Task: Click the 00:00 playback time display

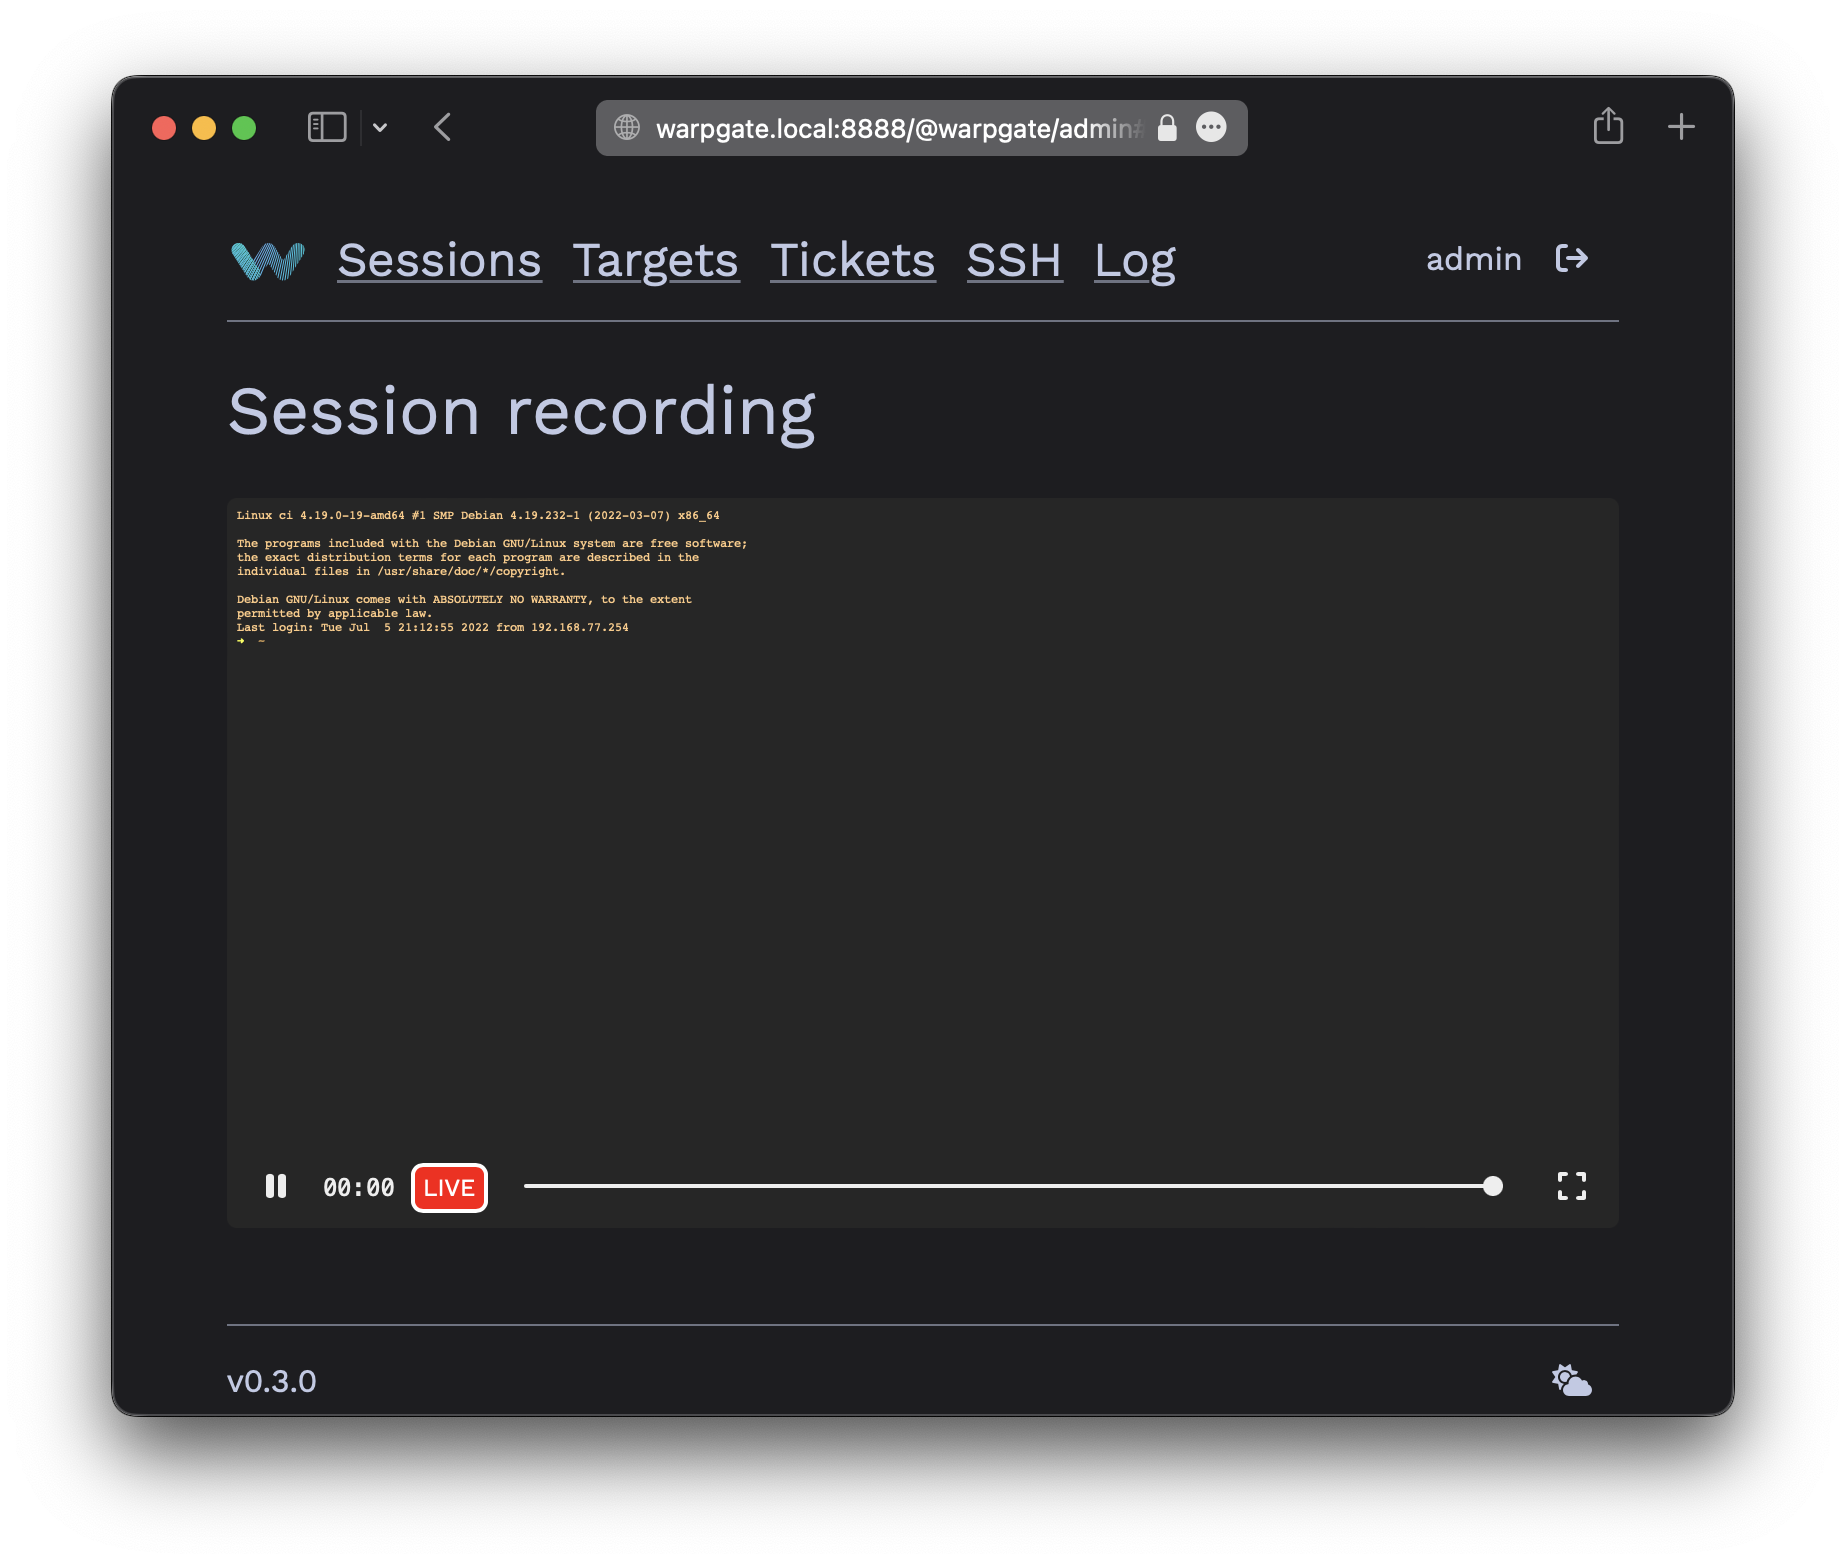Action: (358, 1187)
